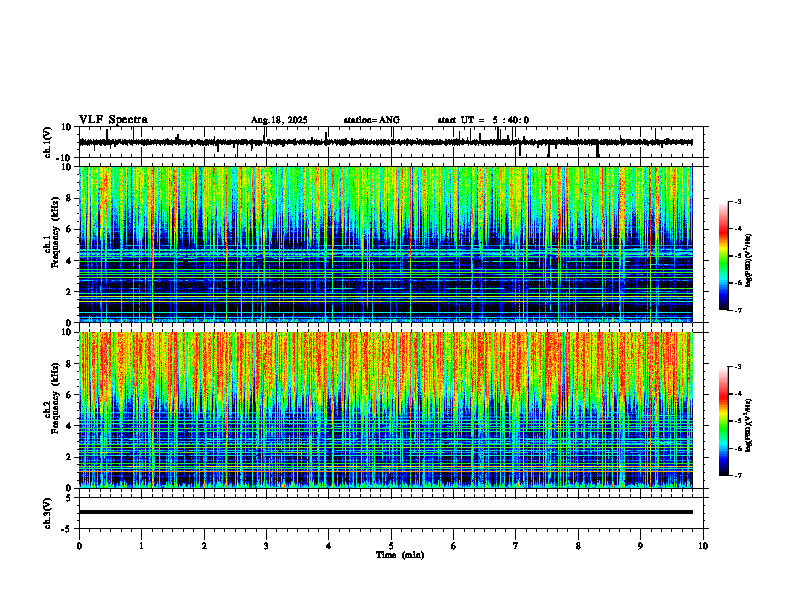Click time axis tick label '3'
Image resolution: width=792 pixels, height=612 pixels.
coord(266,546)
